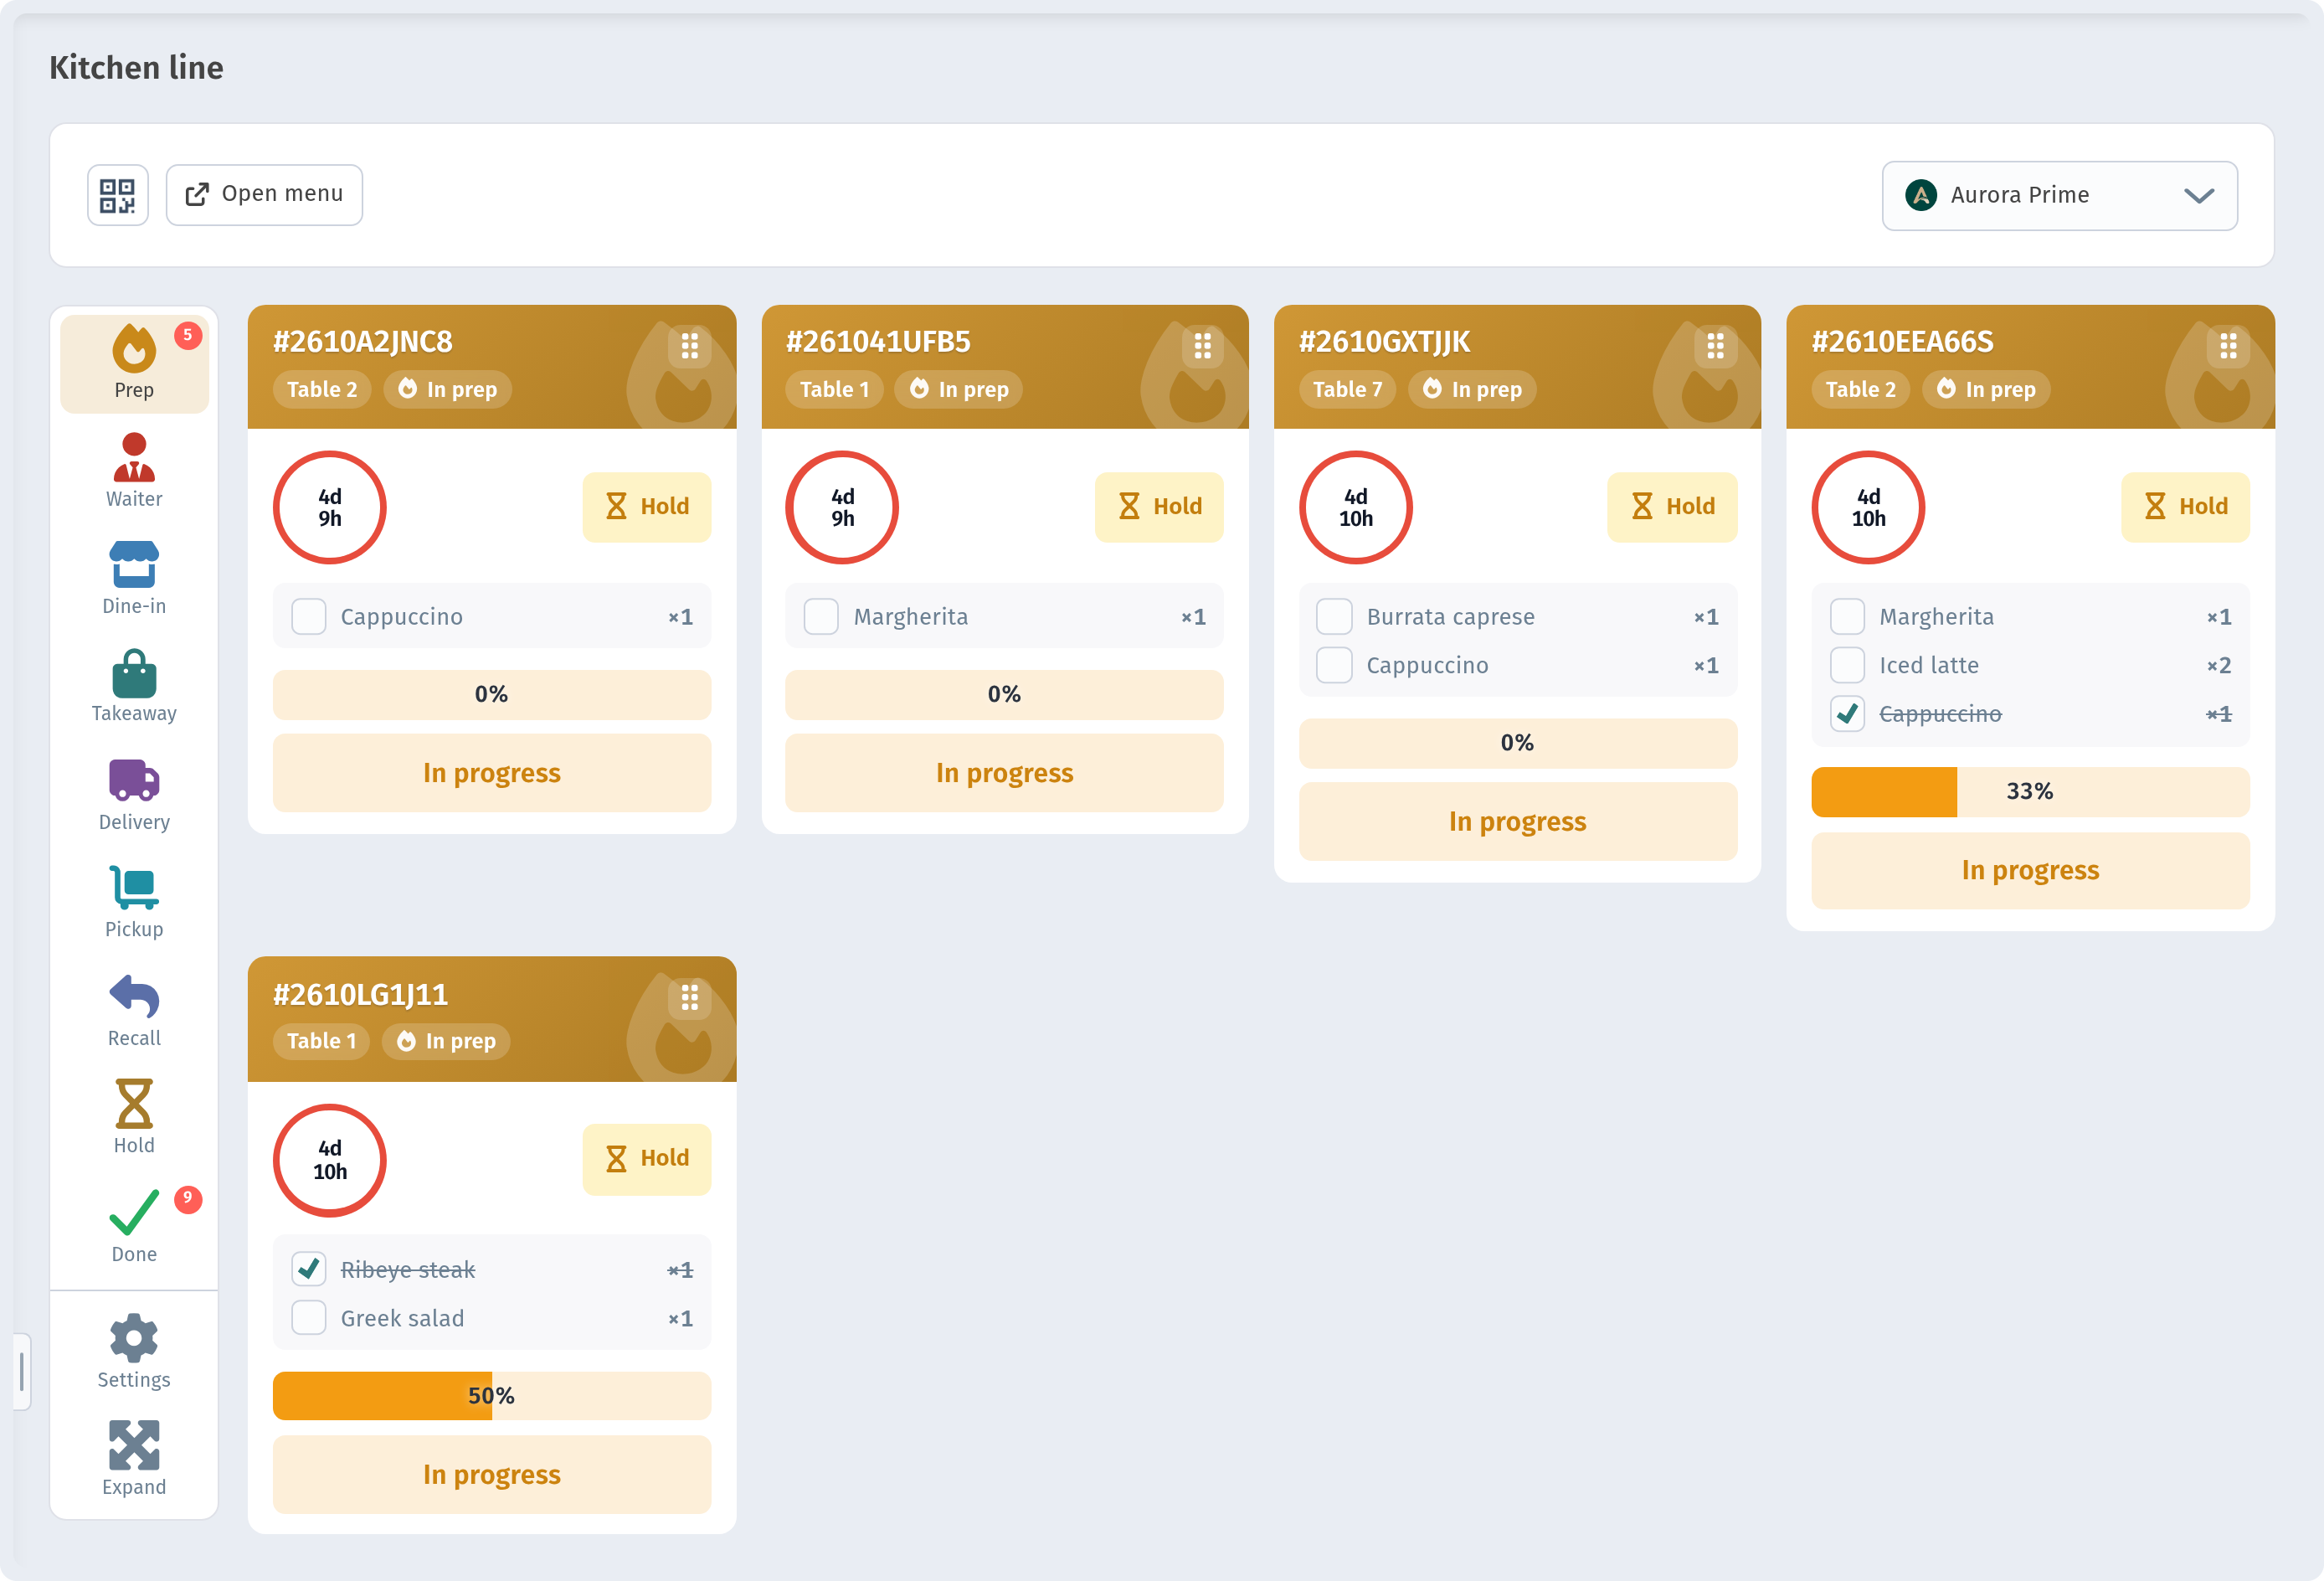Show Takeaway orders from the sidebar
Image resolution: width=2324 pixels, height=1581 pixels.
click(x=134, y=686)
